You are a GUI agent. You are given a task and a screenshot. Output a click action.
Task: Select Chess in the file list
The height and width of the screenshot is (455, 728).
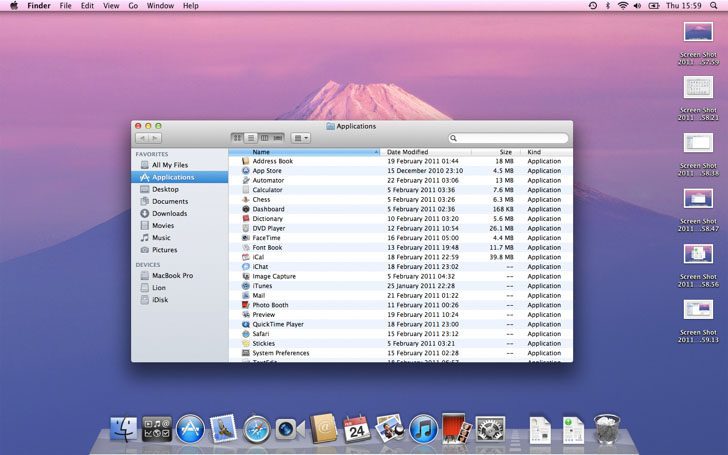401,199
